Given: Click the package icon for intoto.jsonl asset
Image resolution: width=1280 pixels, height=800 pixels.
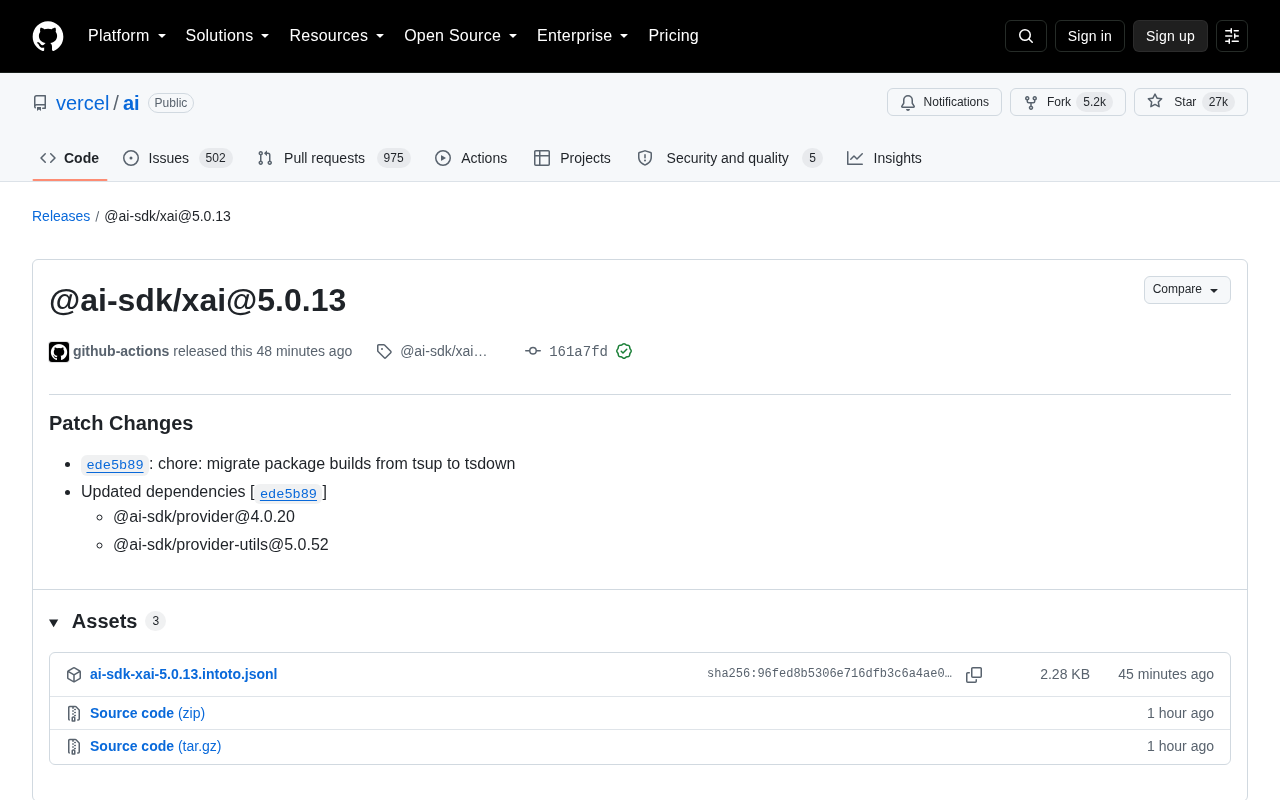Looking at the screenshot, I should pos(74,675).
